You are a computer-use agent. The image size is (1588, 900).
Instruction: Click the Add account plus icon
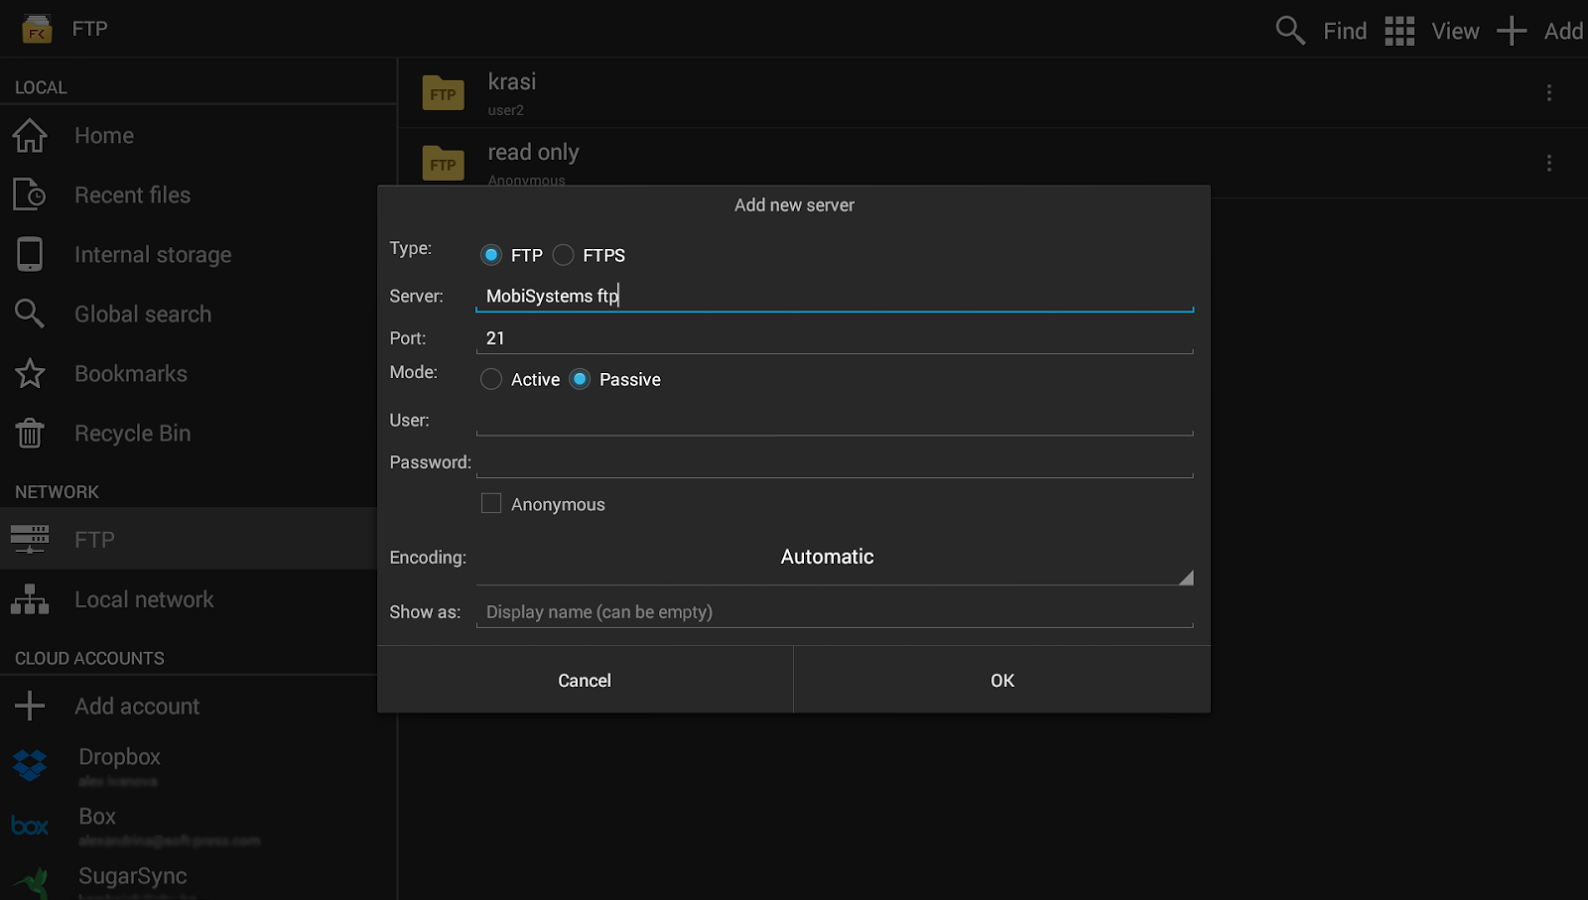tap(30, 706)
